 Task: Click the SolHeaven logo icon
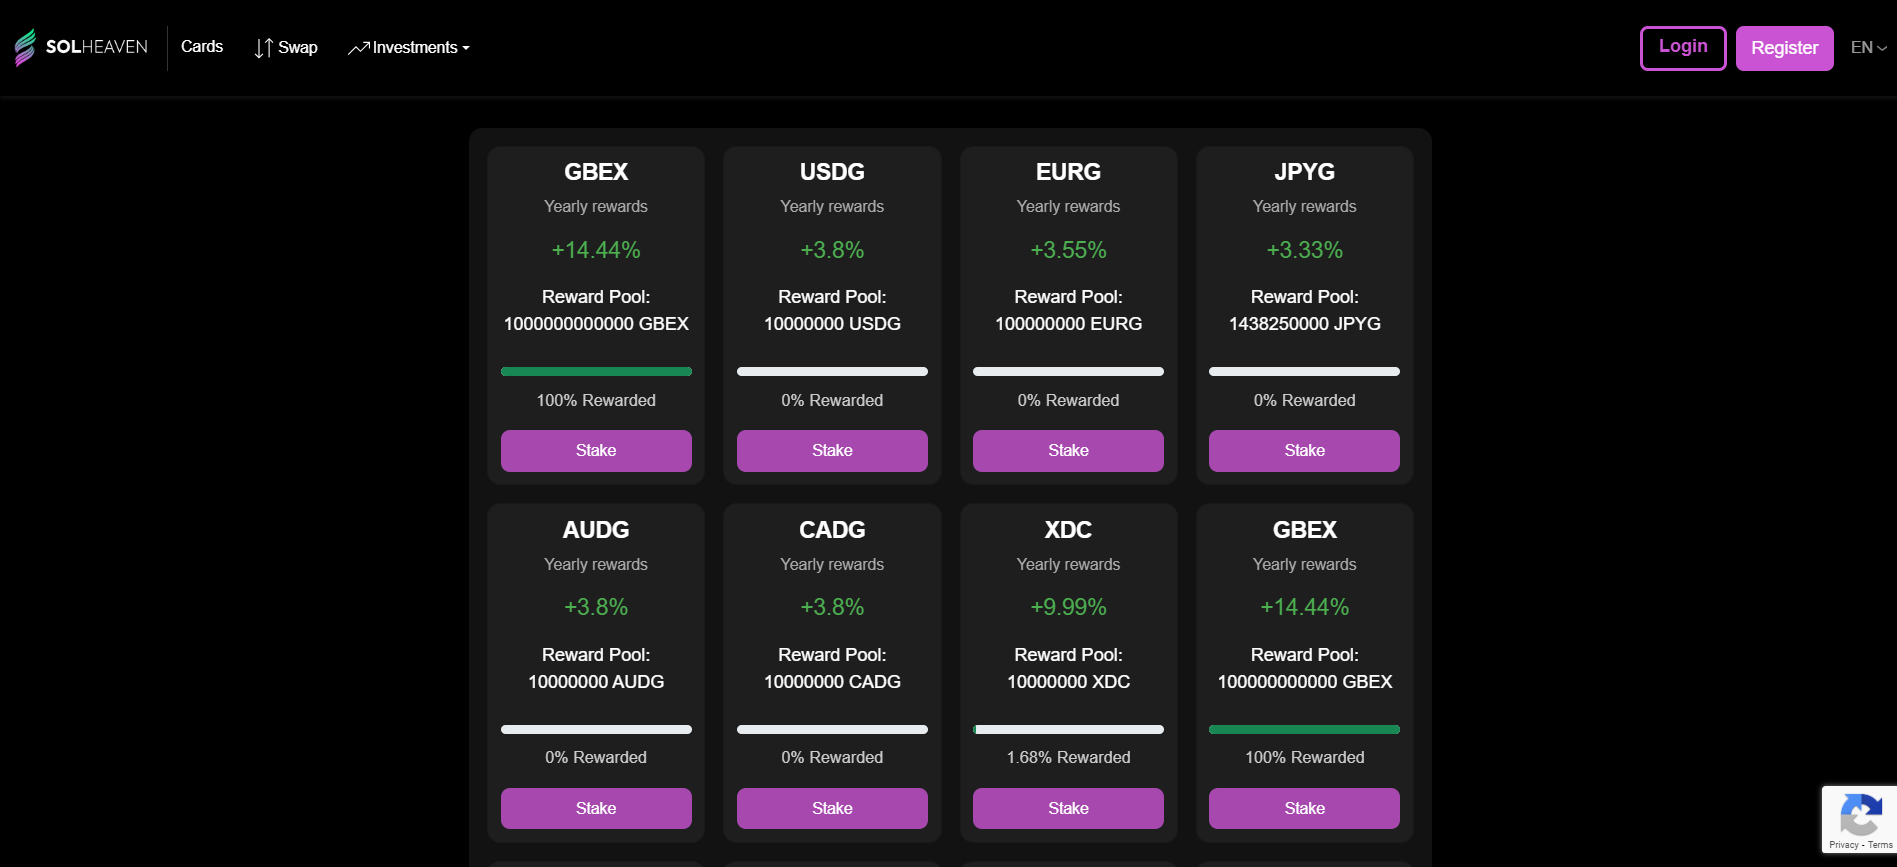coord(25,47)
